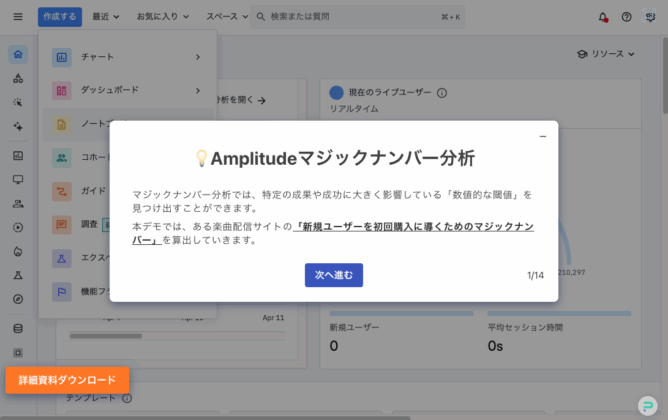Click the notebook document icon in menu
The image size is (668, 420).
[x=62, y=124]
